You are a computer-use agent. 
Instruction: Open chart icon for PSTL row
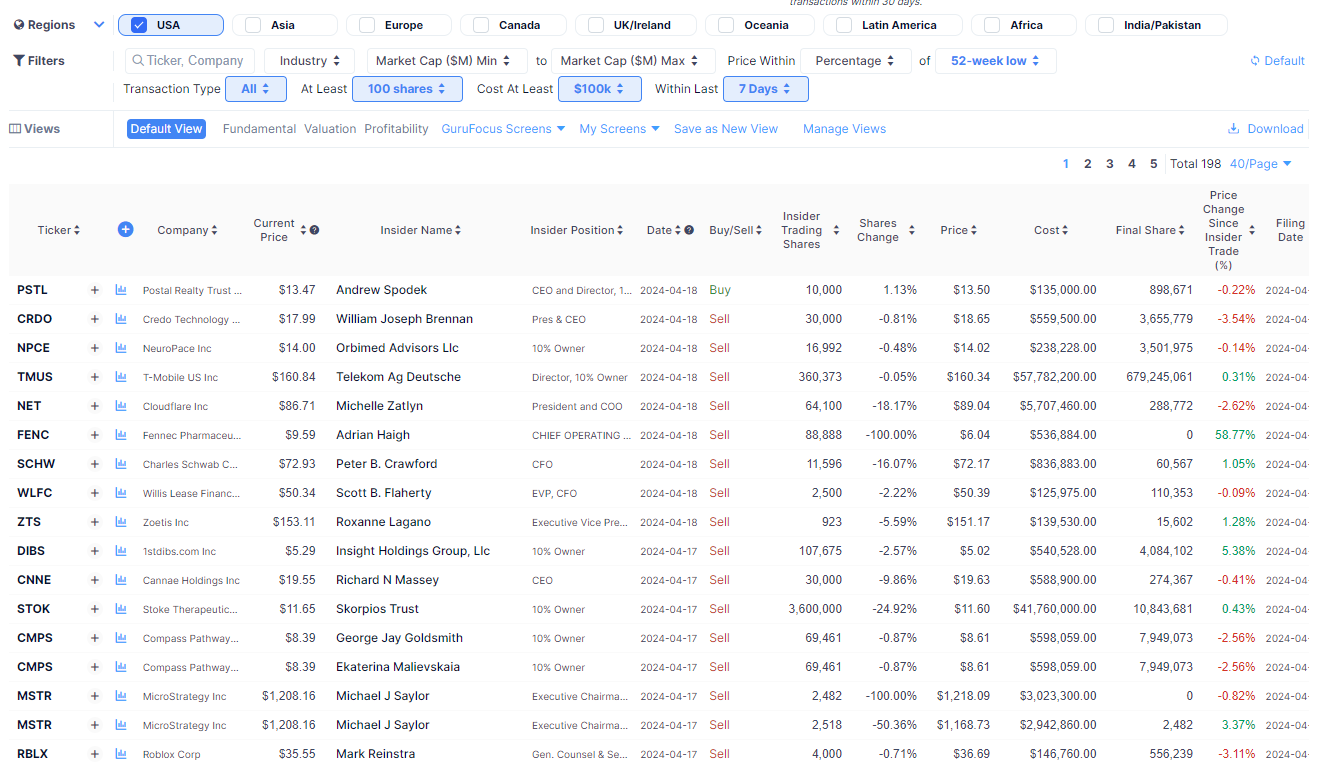pos(121,290)
